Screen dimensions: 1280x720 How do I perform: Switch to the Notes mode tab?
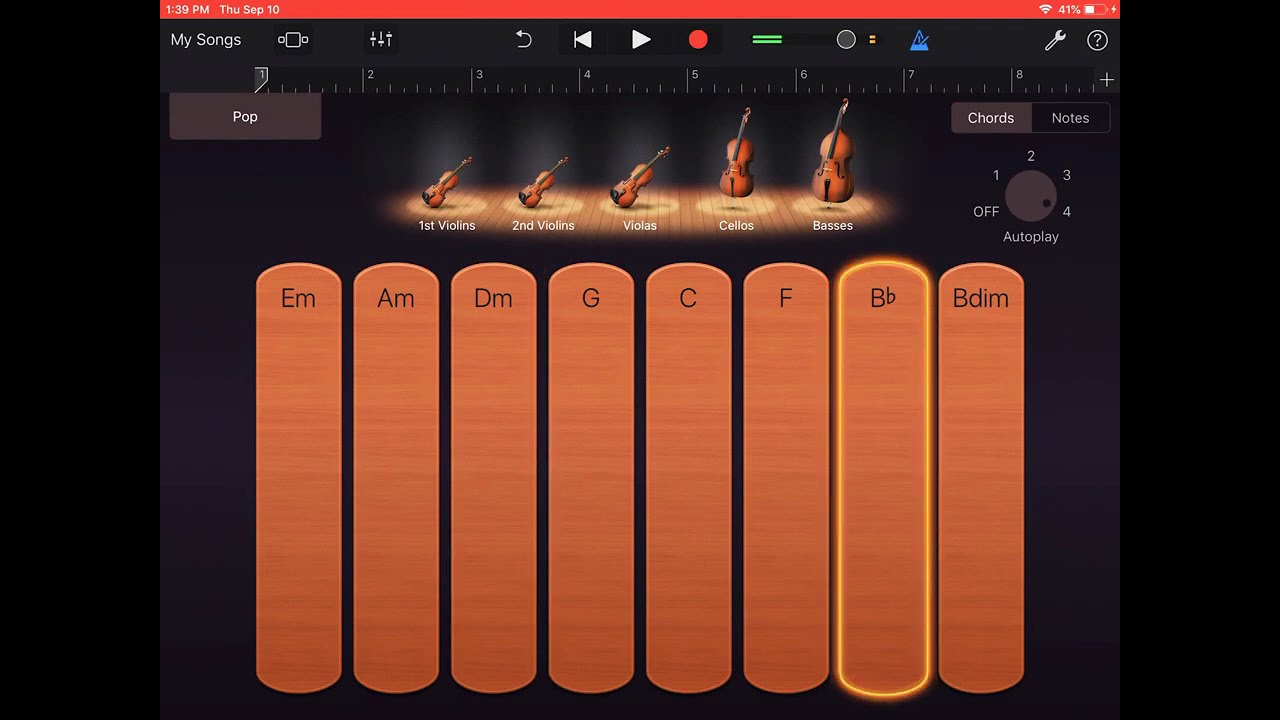point(1070,118)
